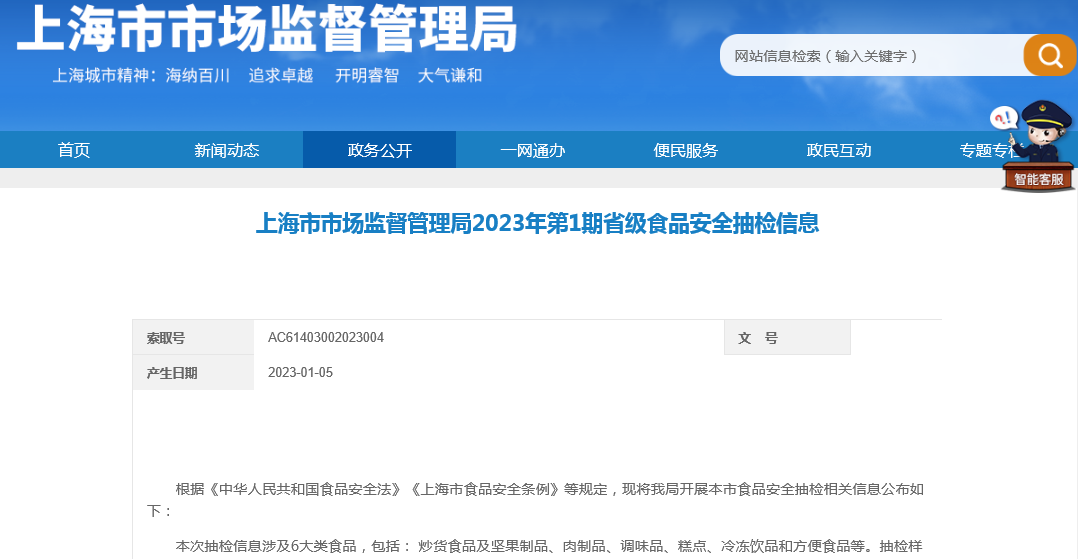
Task: Click the 智能客服 sign label
Action: pos(1038,180)
